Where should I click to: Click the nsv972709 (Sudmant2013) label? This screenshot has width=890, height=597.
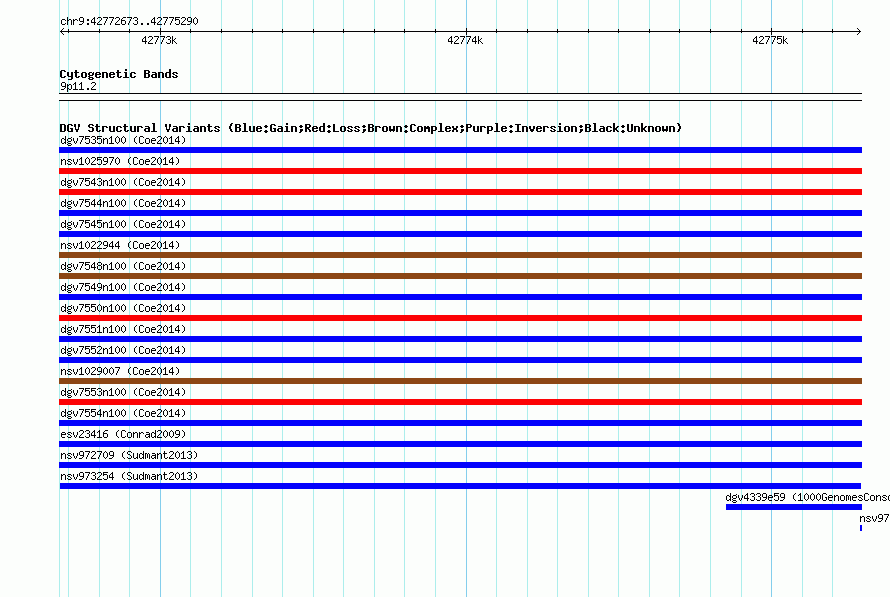129,455
